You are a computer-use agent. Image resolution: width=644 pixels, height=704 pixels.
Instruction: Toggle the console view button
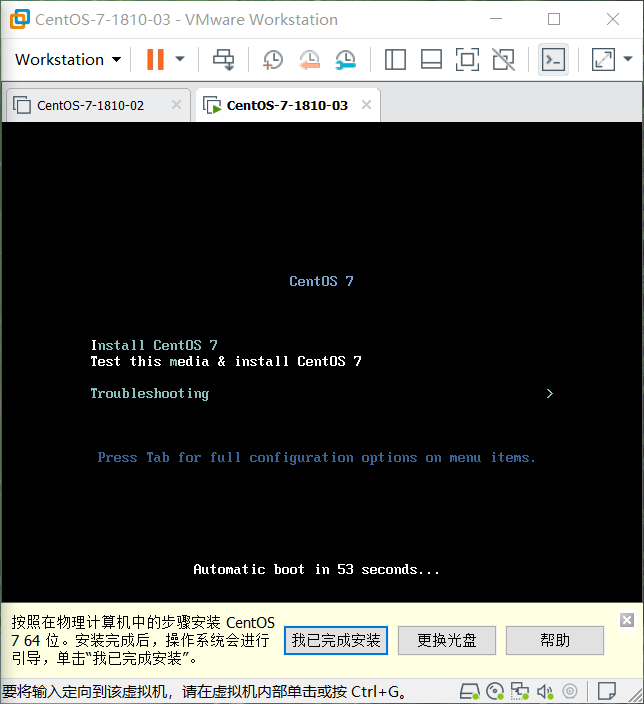[x=553, y=59]
